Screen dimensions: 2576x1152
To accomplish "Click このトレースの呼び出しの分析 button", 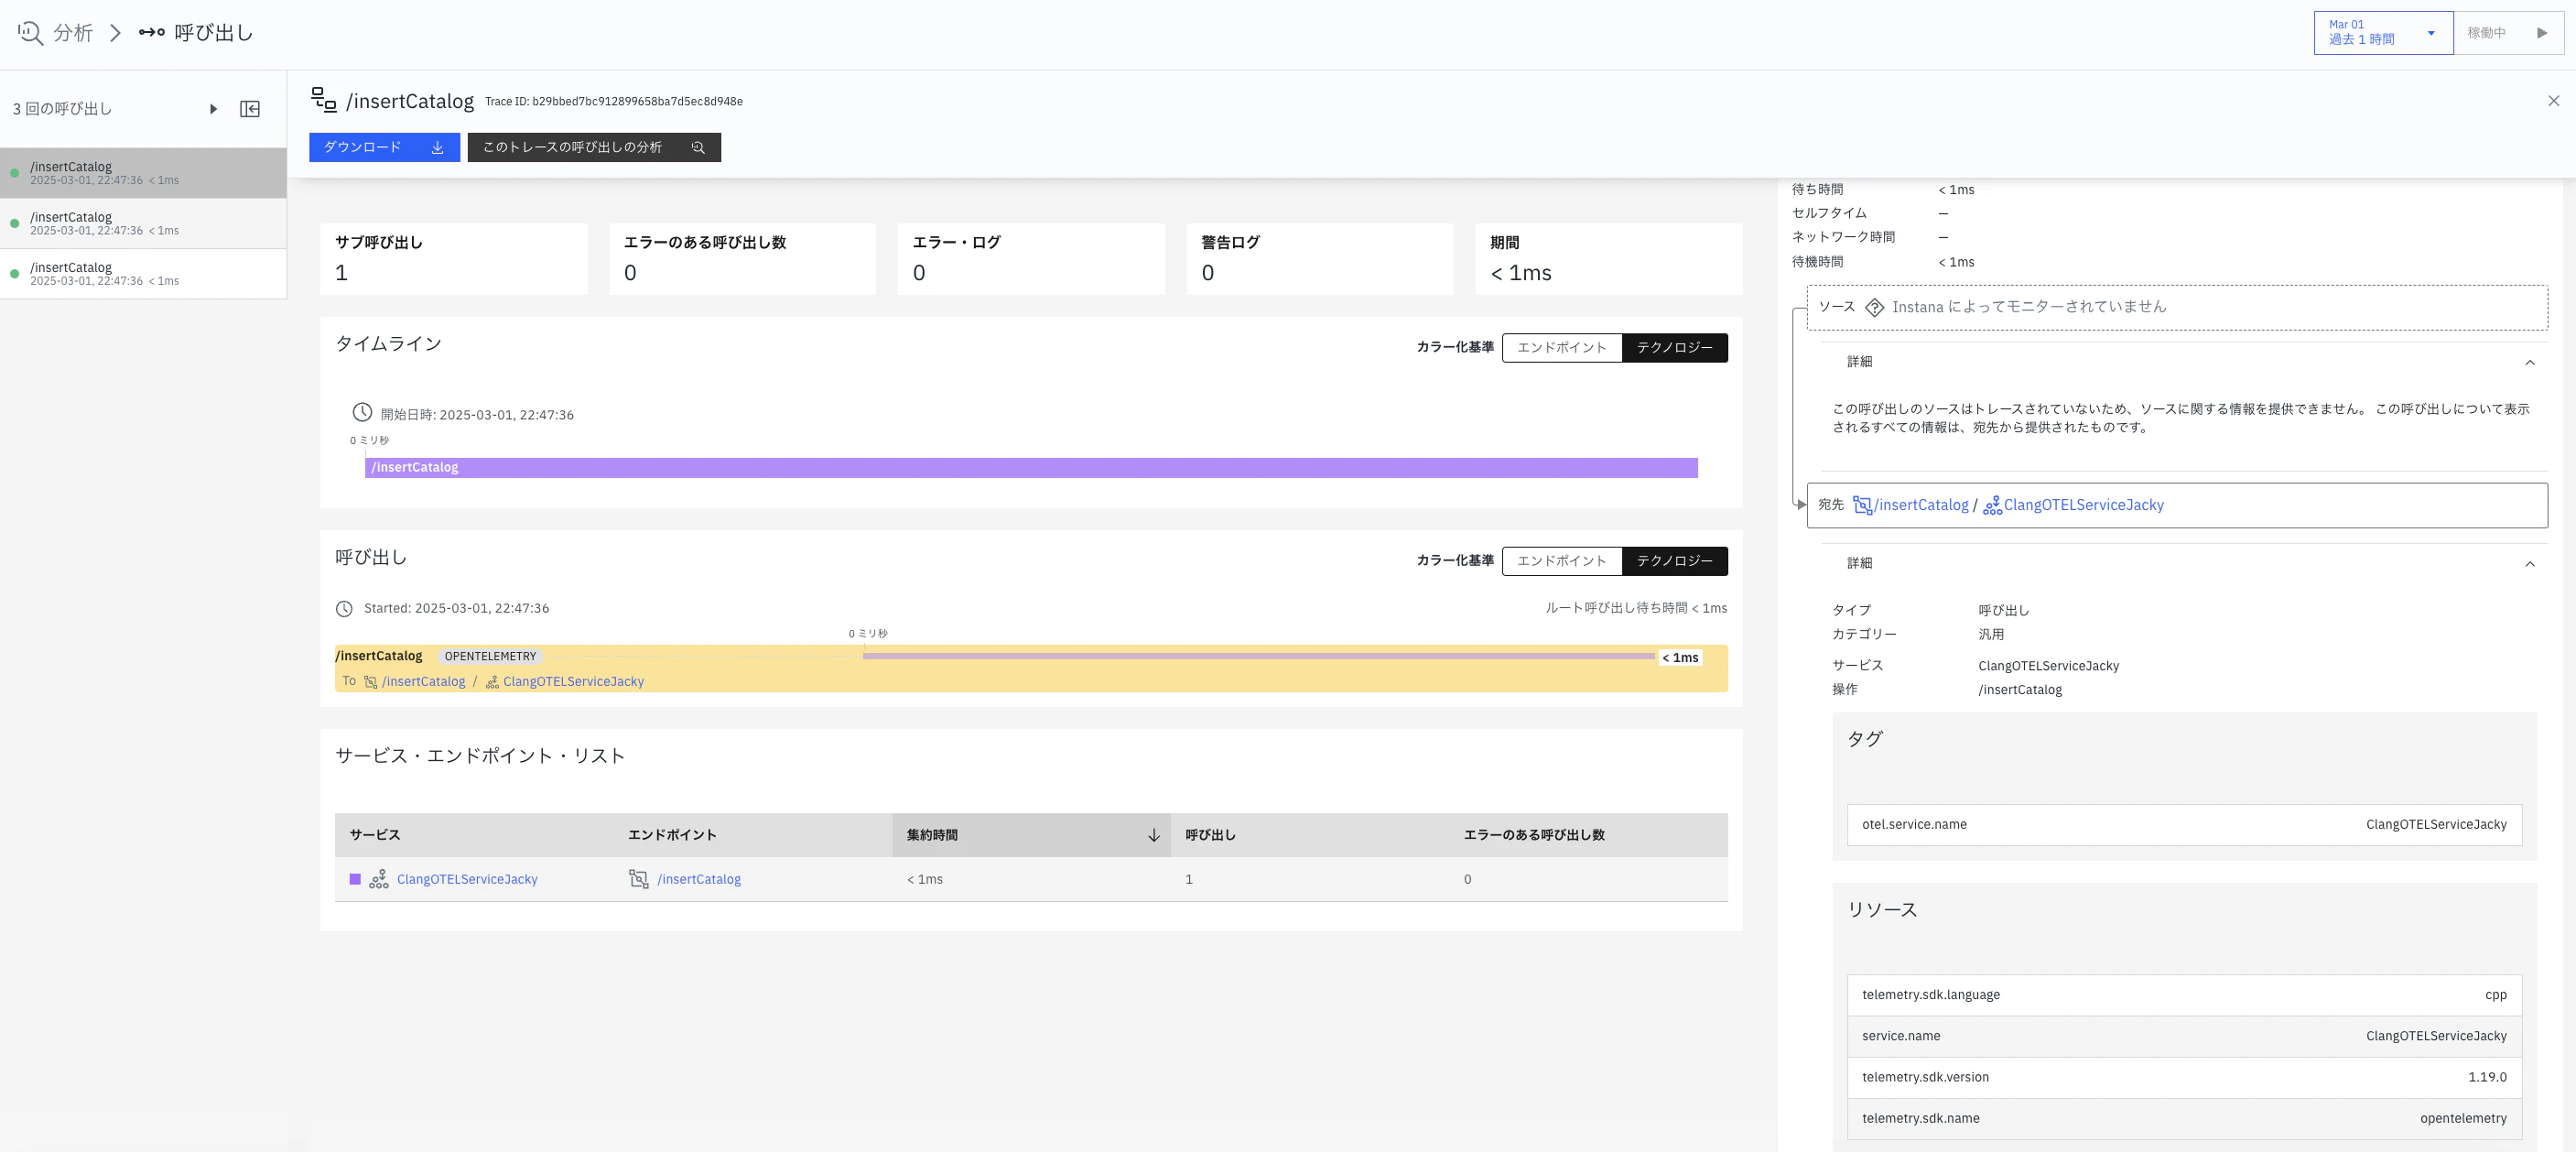I will [594, 147].
